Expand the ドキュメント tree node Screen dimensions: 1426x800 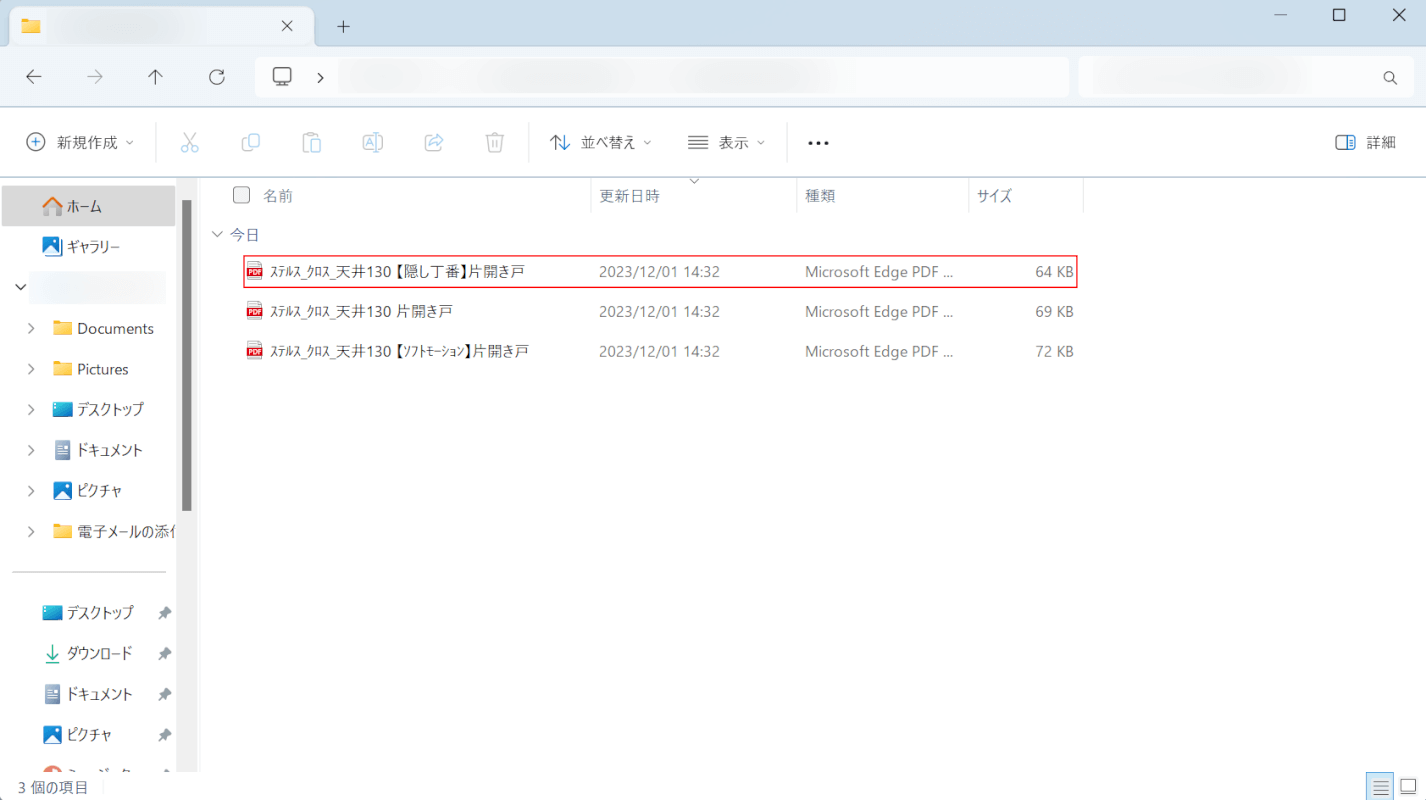click(x=31, y=450)
